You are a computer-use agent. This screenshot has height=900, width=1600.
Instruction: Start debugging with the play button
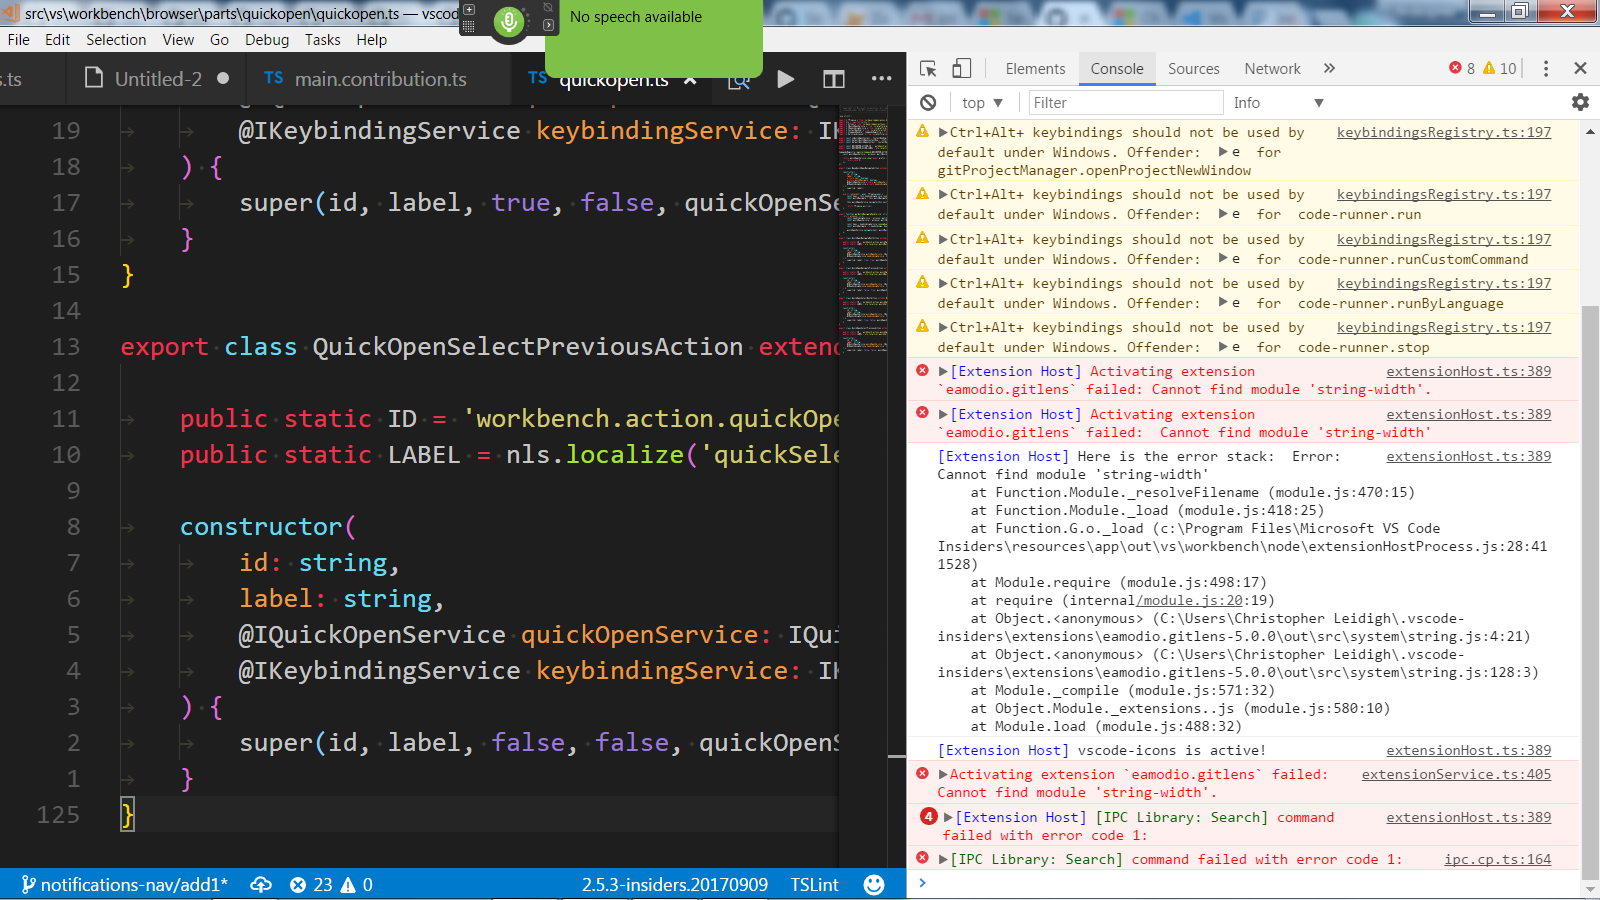(x=786, y=79)
